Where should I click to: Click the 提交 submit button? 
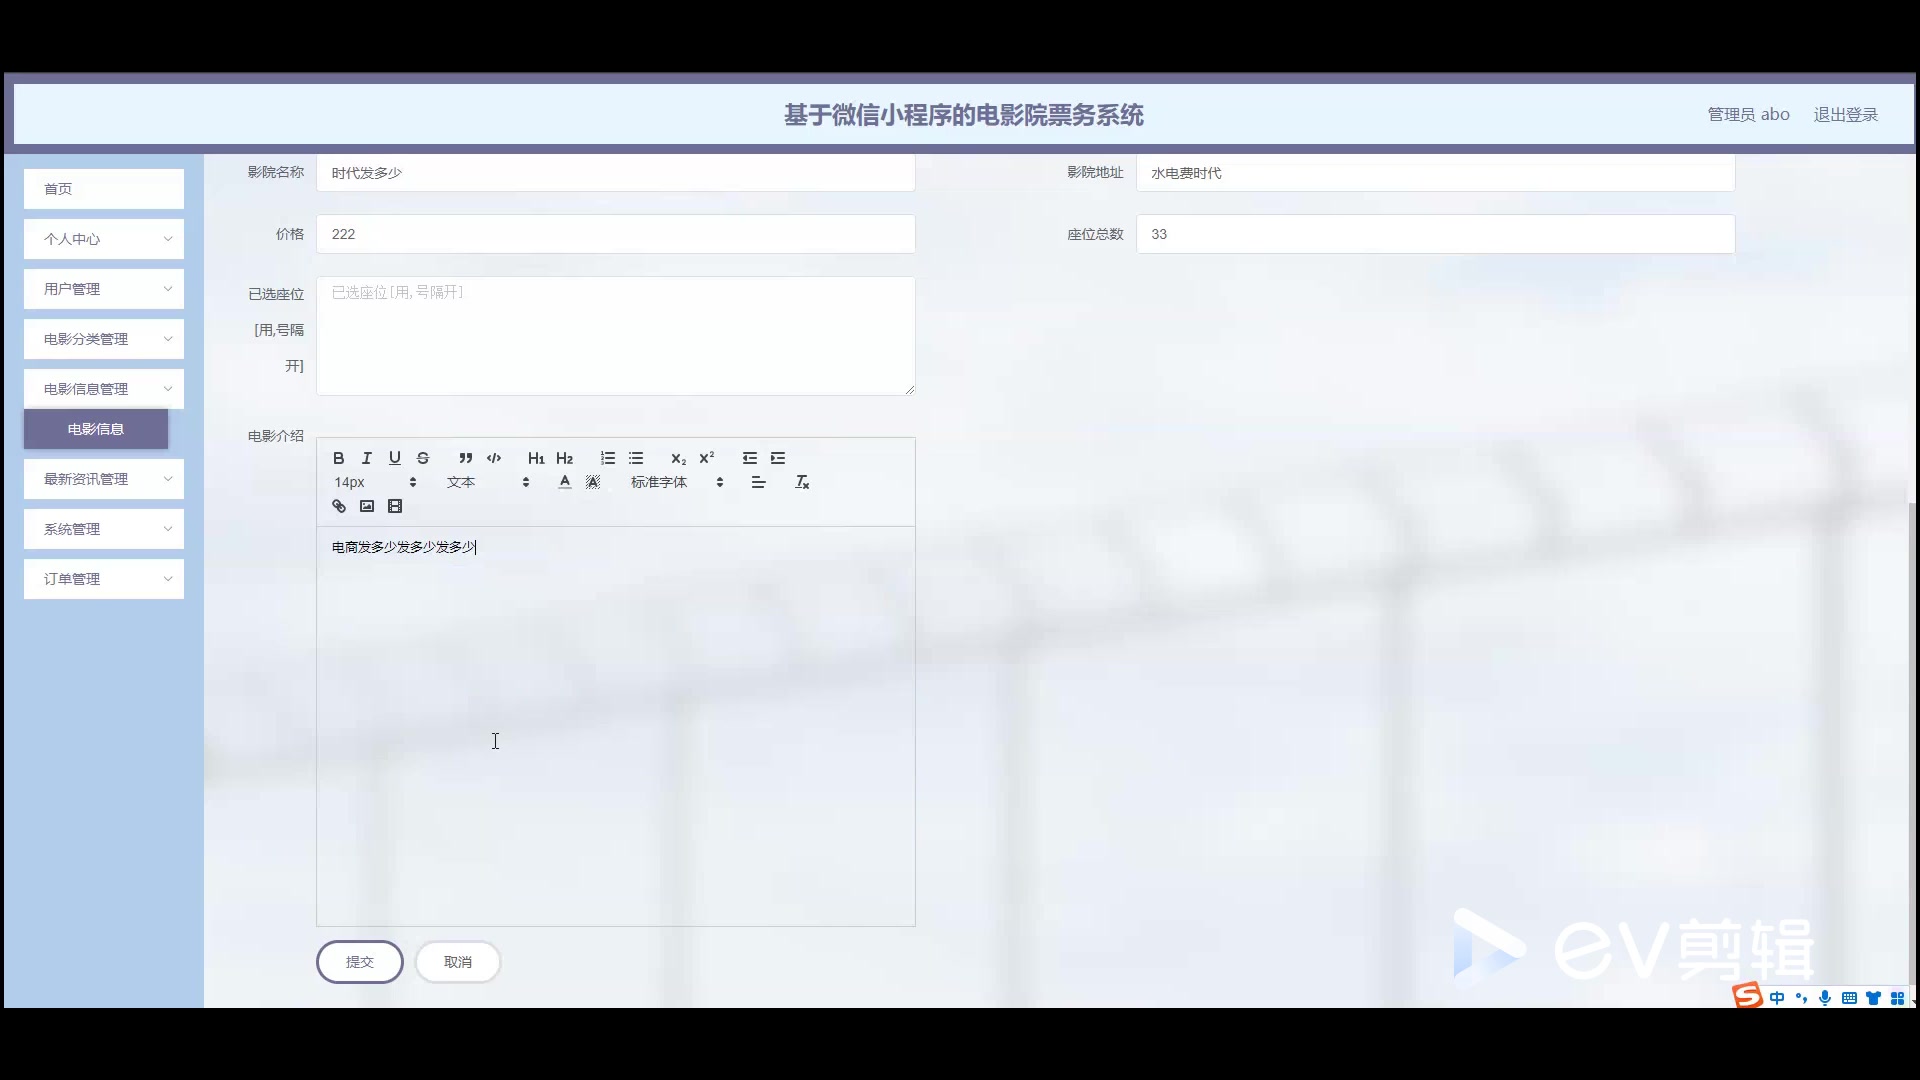point(360,962)
